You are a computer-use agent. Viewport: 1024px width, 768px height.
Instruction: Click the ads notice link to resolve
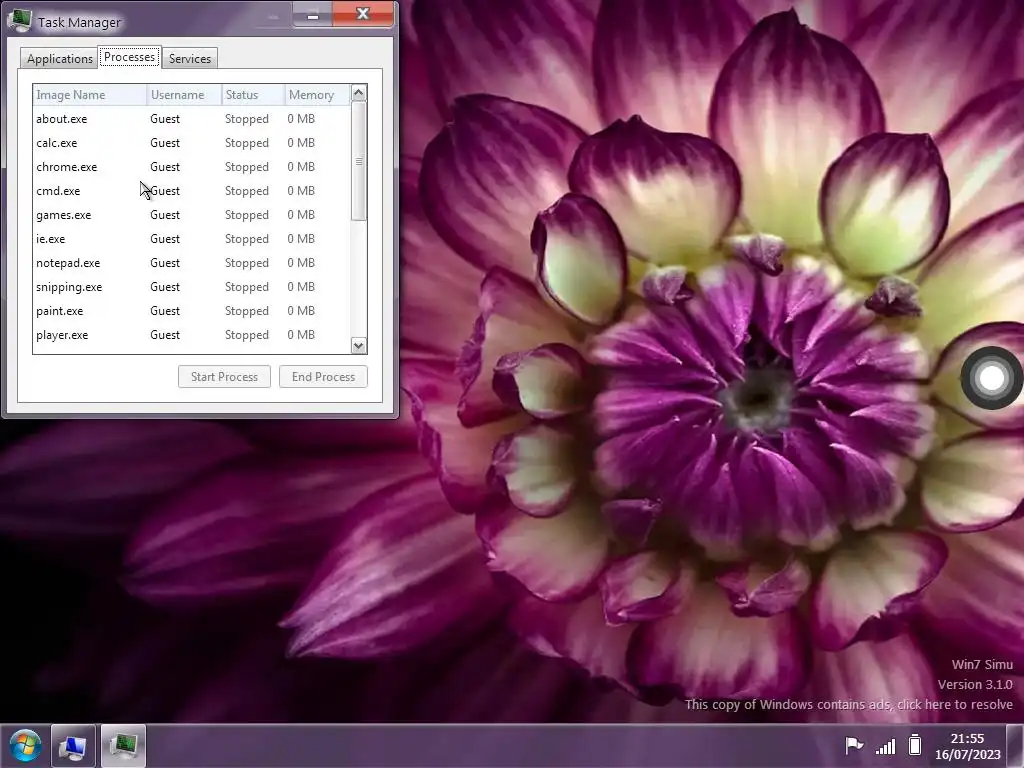point(848,705)
